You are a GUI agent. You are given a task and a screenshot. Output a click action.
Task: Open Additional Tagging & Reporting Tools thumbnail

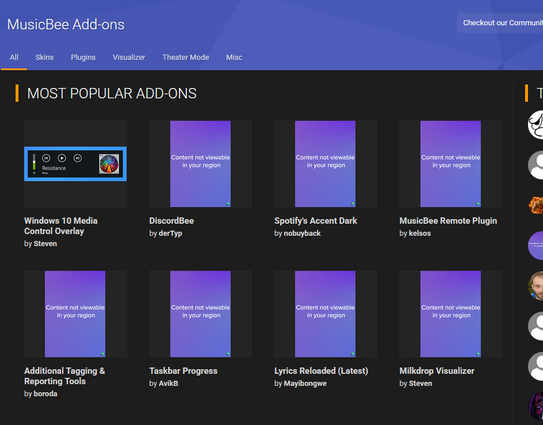coord(75,314)
